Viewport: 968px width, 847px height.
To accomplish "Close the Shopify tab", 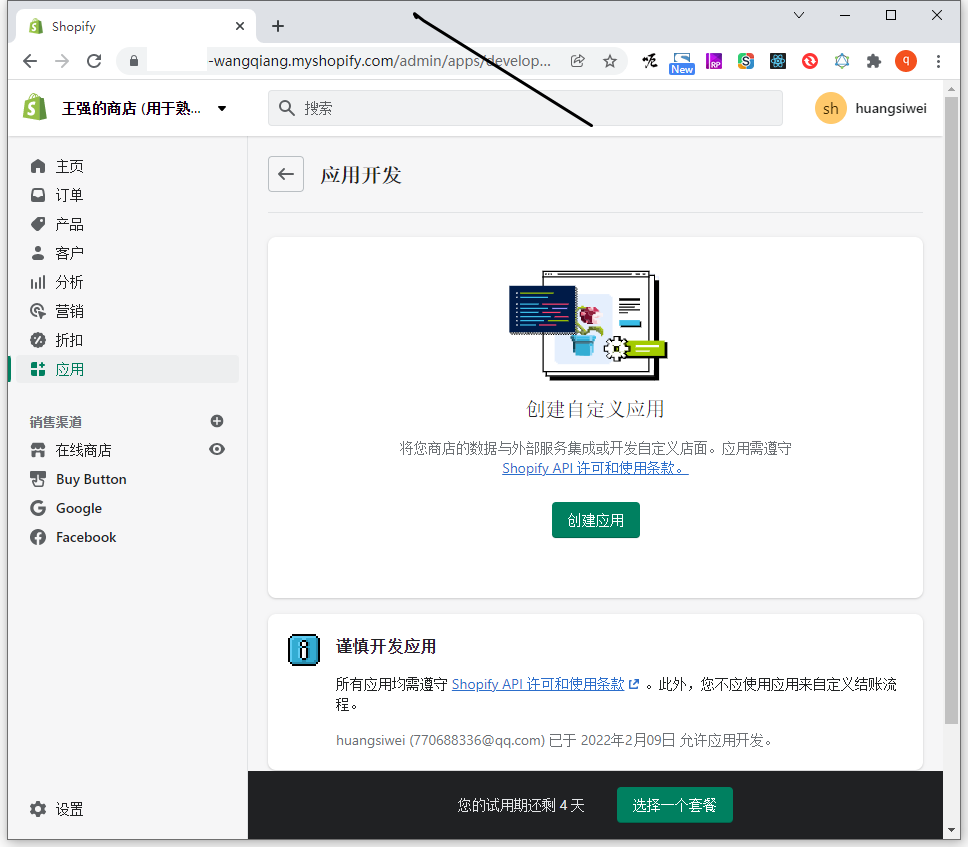I will [240, 26].
